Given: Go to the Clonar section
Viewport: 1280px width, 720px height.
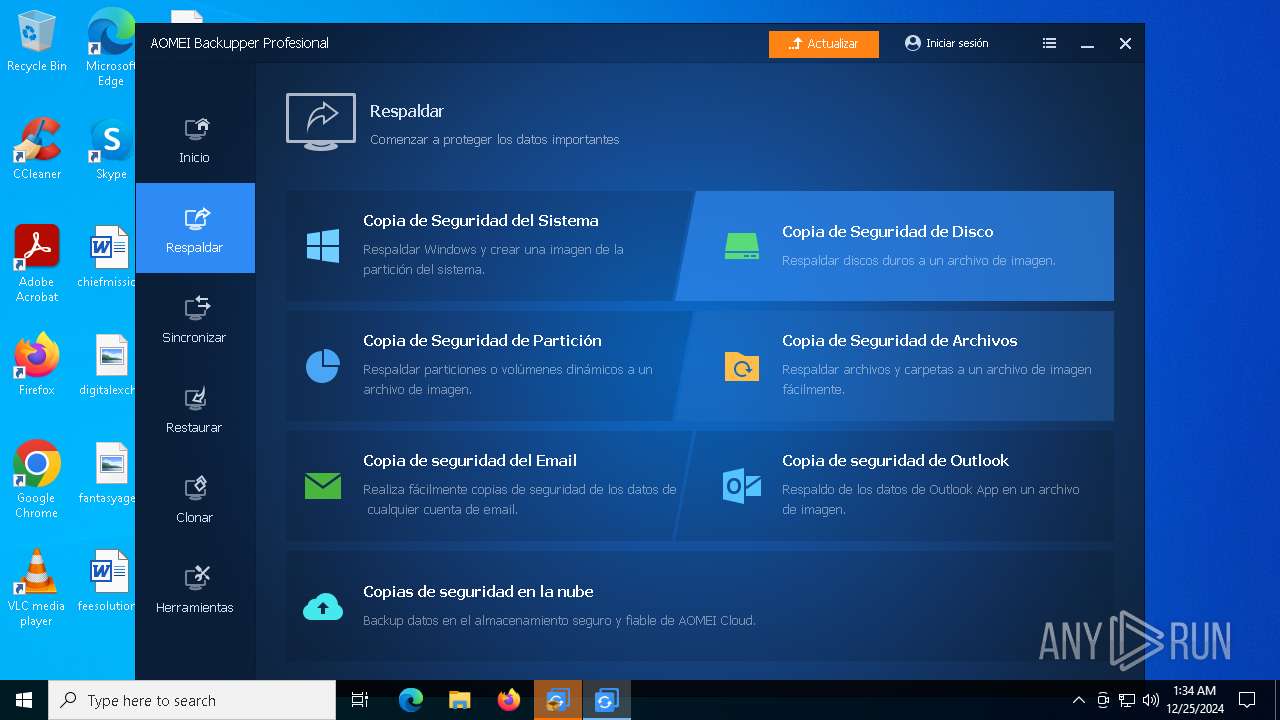Looking at the screenshot, I should coord(195,498).
